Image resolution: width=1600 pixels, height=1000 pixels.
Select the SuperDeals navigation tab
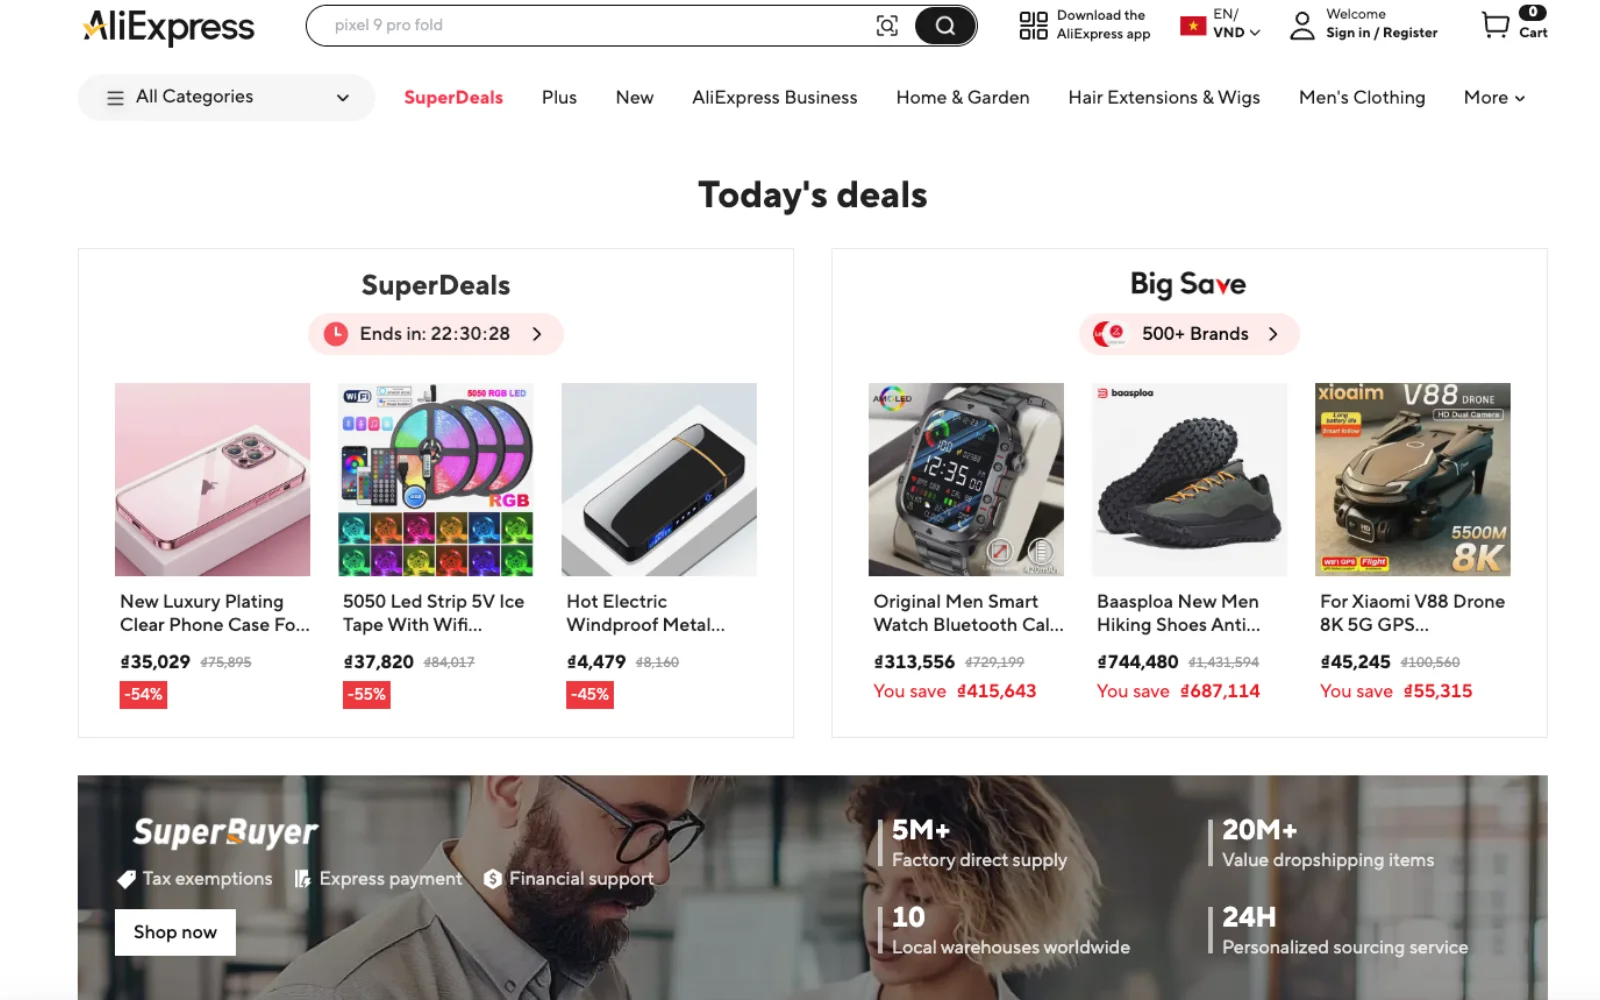[x=453, y=97]
